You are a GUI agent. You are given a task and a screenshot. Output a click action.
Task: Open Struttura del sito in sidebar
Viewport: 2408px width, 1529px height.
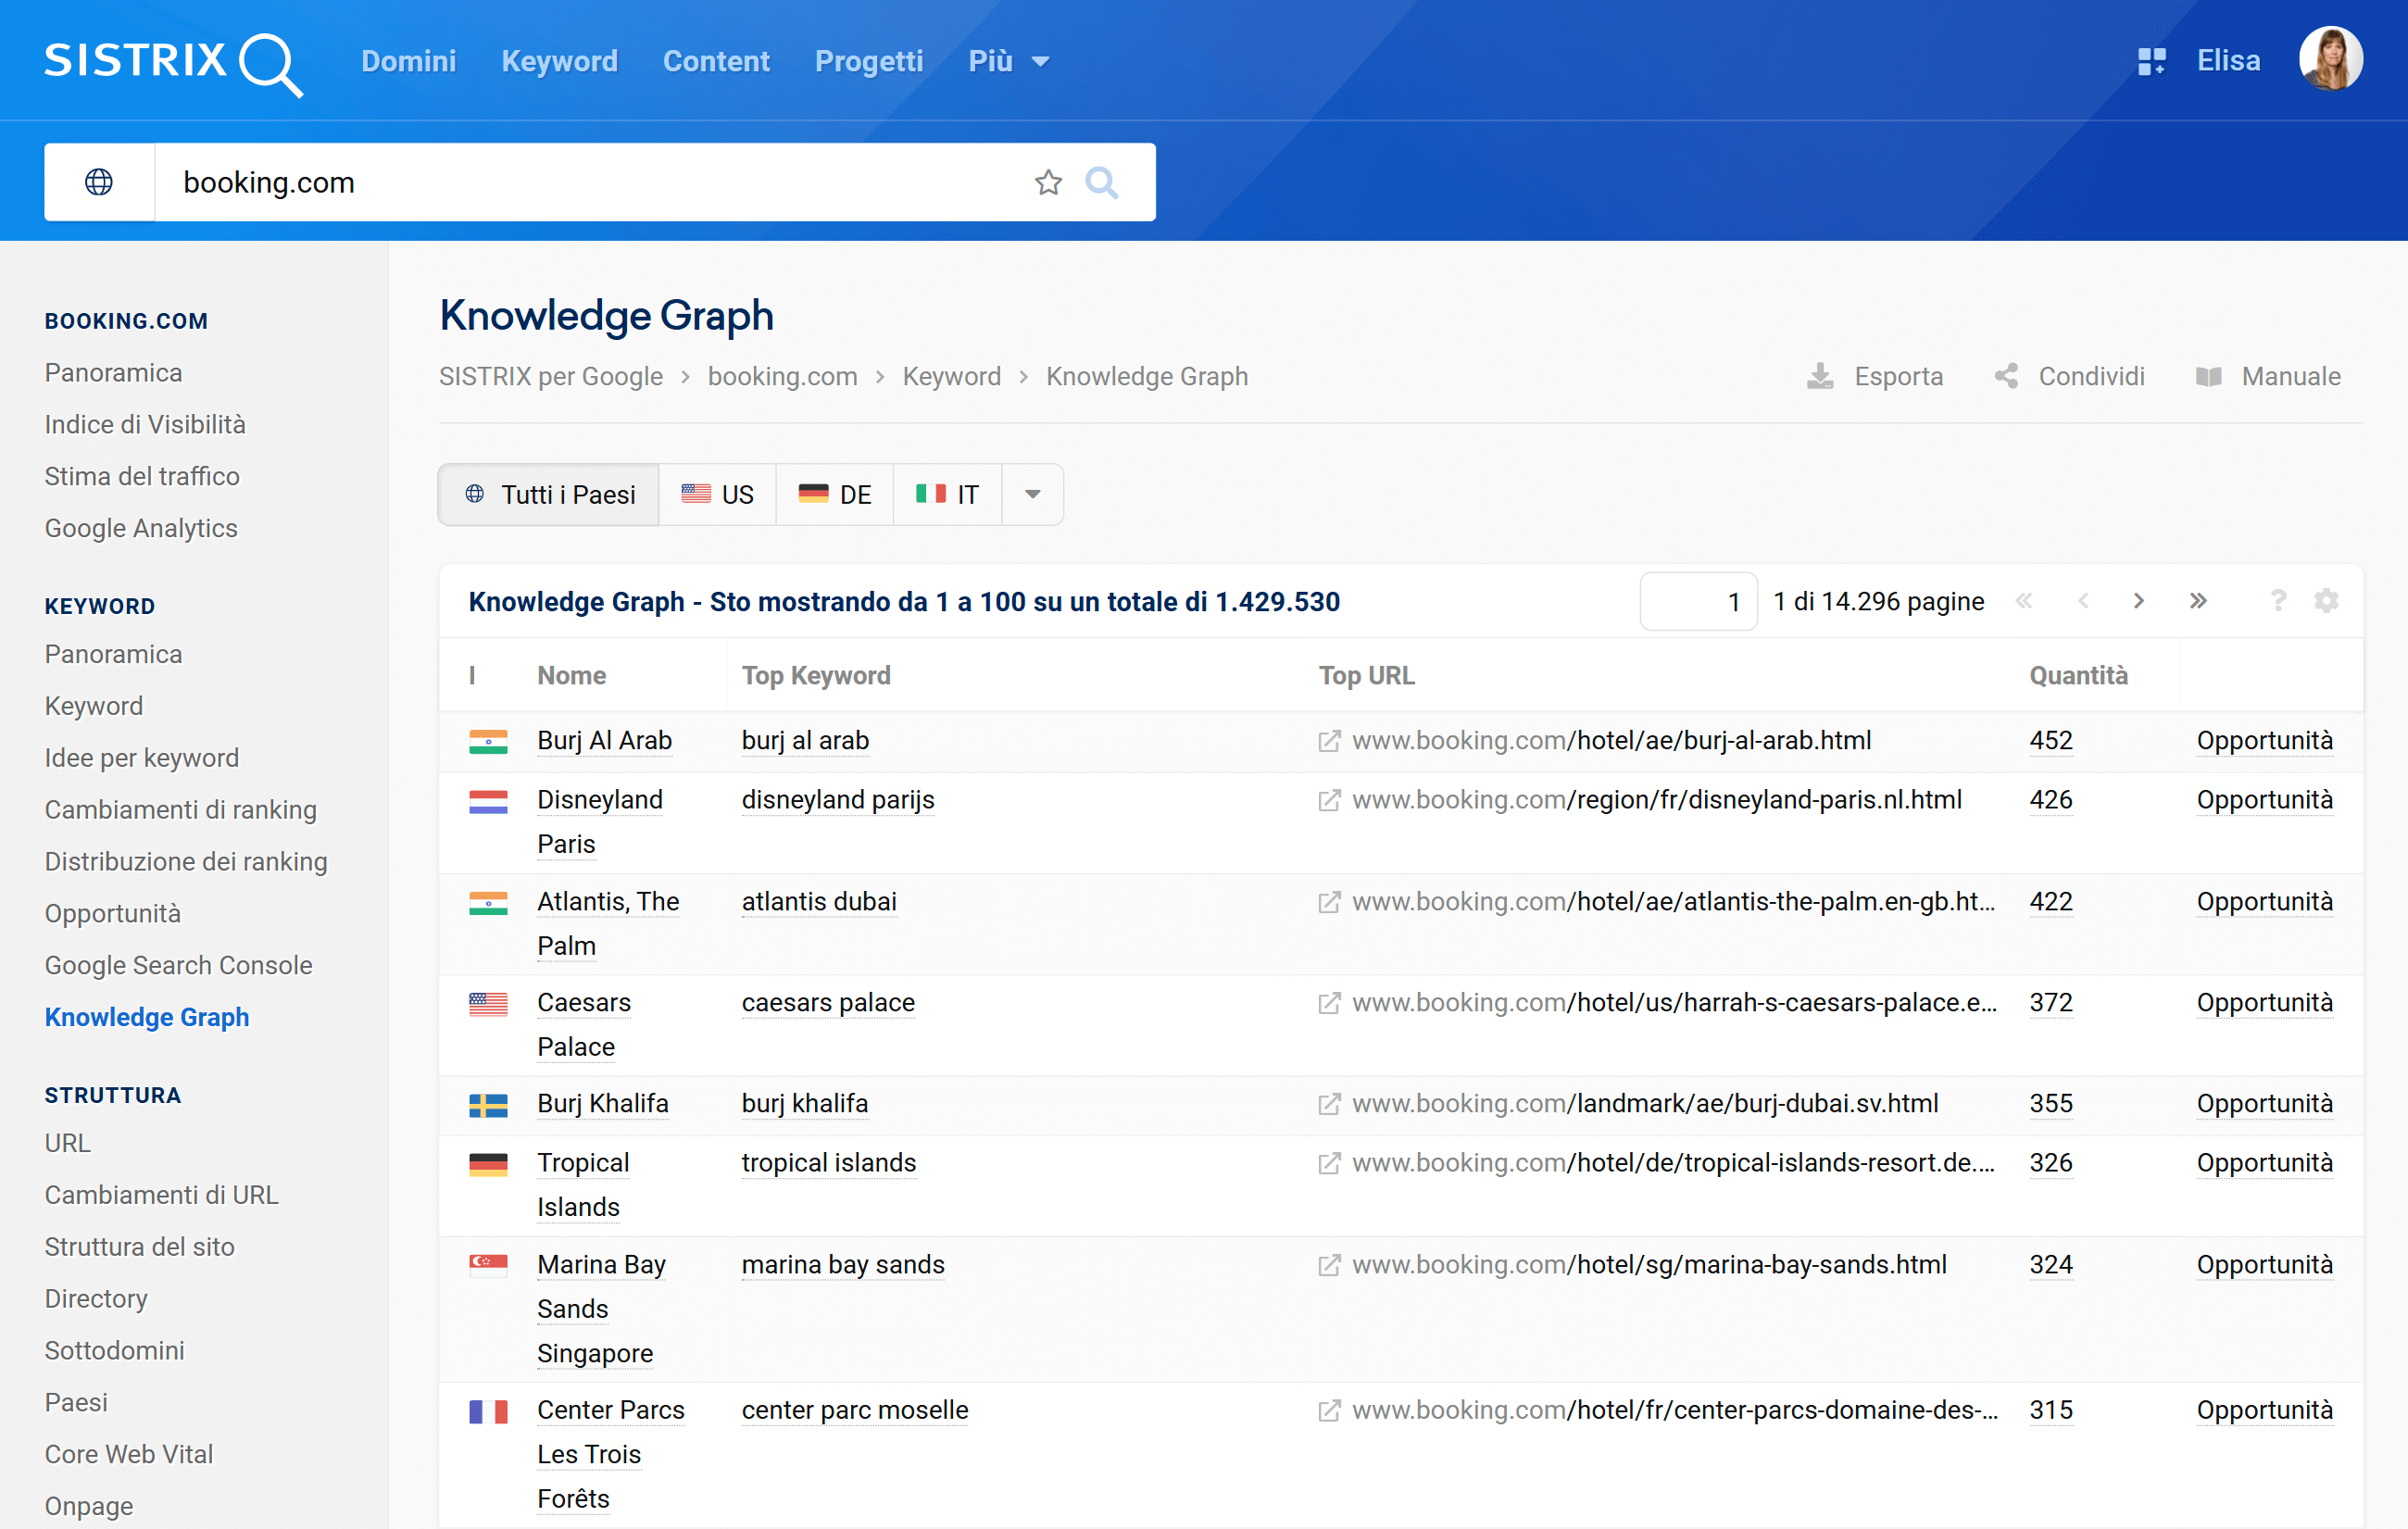pyautogui.click(x=140, y=1247)
